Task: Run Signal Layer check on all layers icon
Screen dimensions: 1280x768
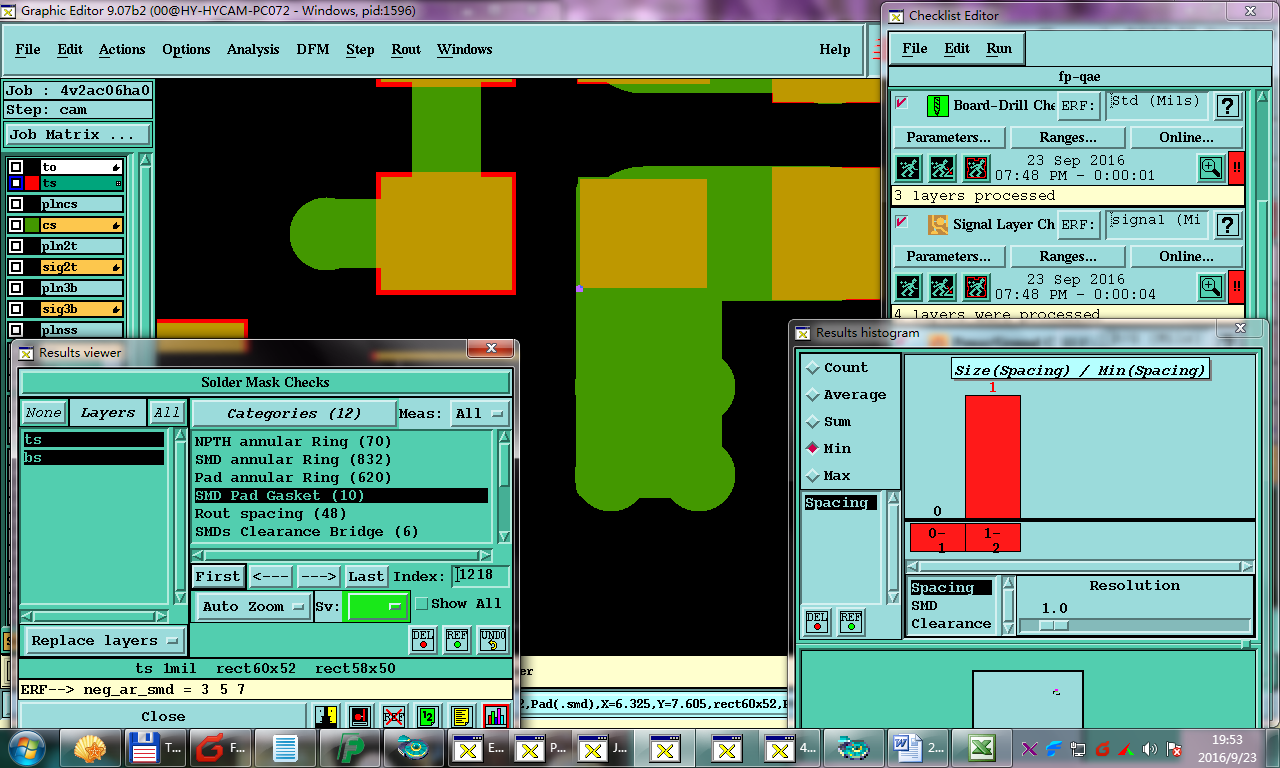Action: coord(909,287)
